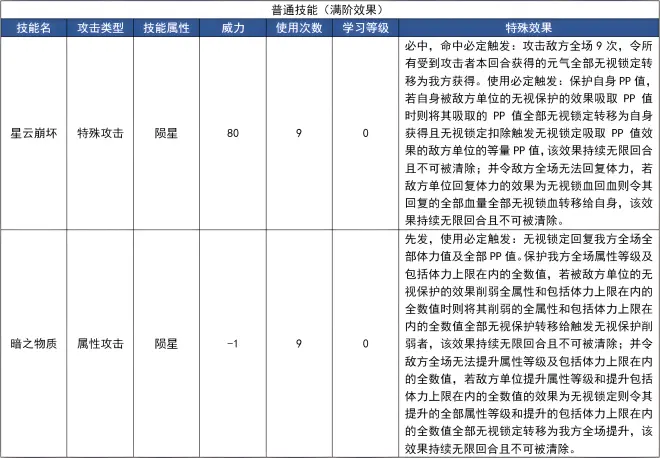Click the 技能属性 column header
660x458 pixels.
pos(166,28)
